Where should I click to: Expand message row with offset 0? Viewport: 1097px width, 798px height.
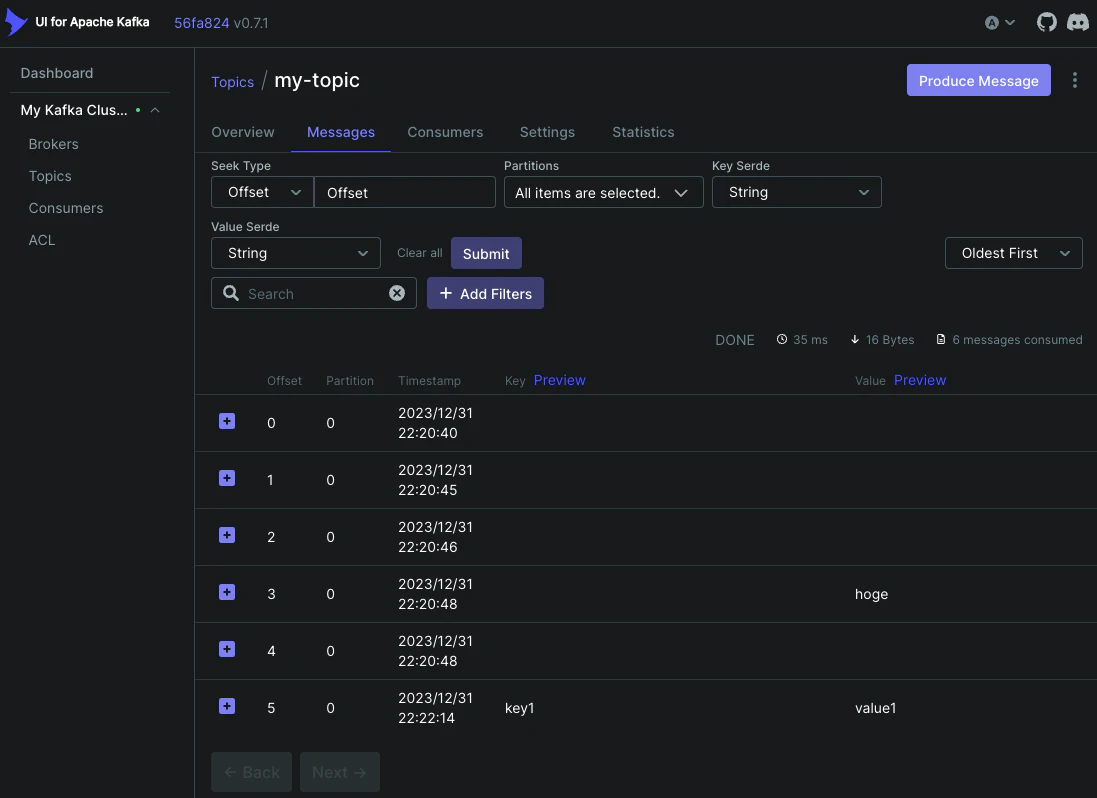tap(227, 421)
